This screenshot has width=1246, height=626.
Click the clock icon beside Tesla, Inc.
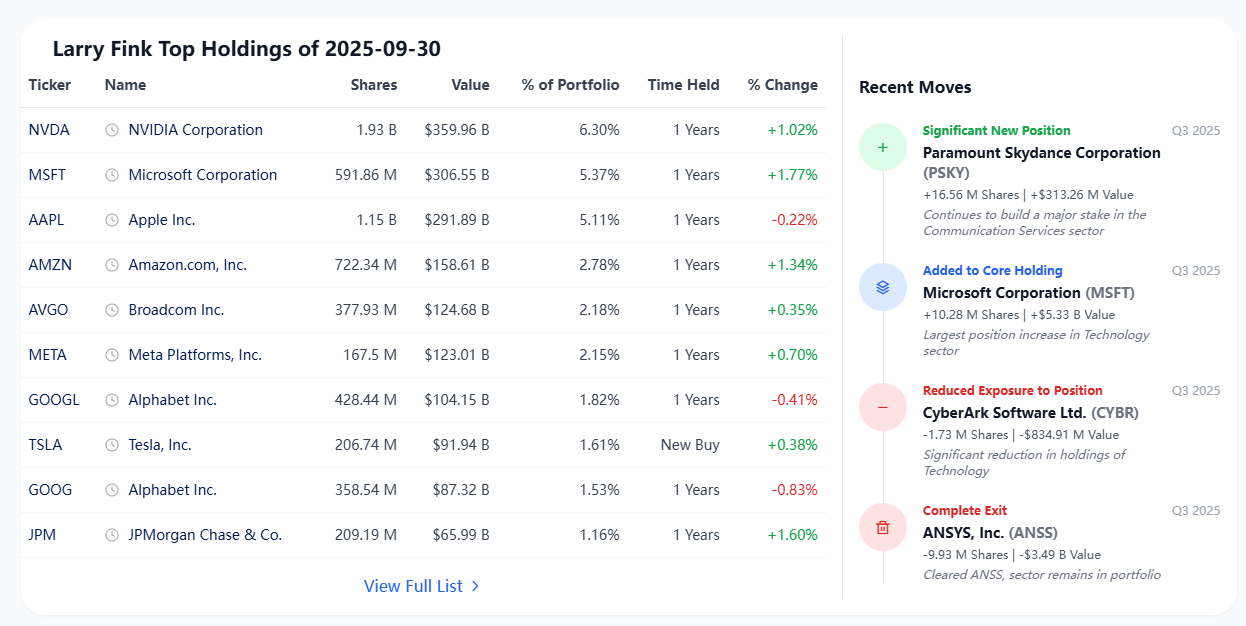112,445
